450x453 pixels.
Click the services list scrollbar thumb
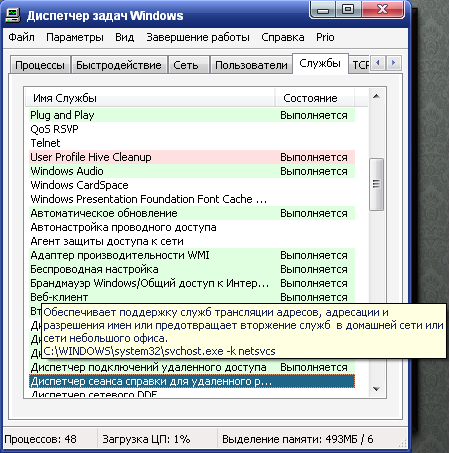376,184
